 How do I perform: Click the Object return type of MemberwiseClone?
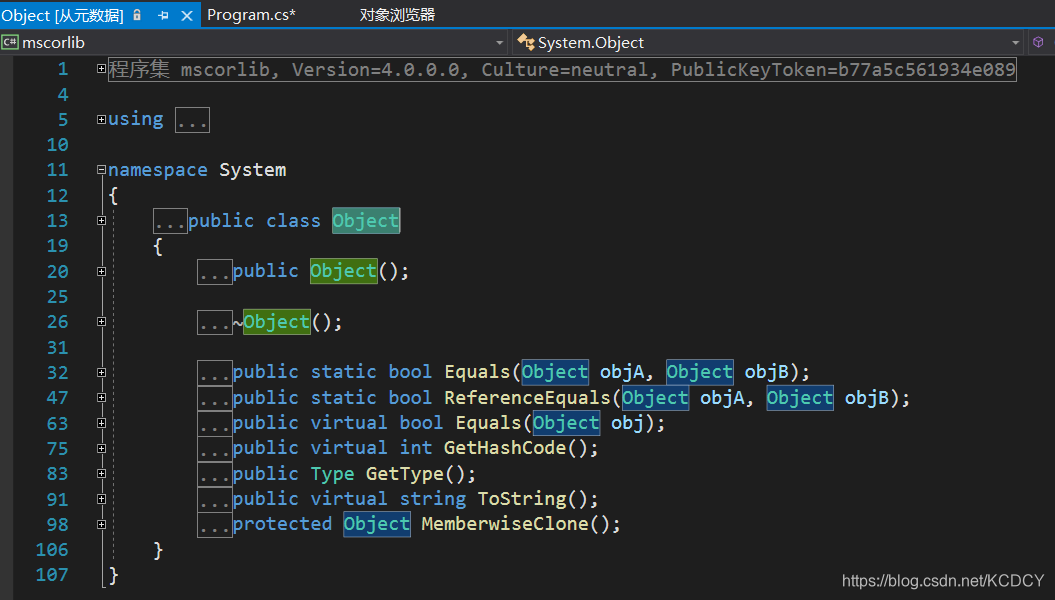[377, 524]
